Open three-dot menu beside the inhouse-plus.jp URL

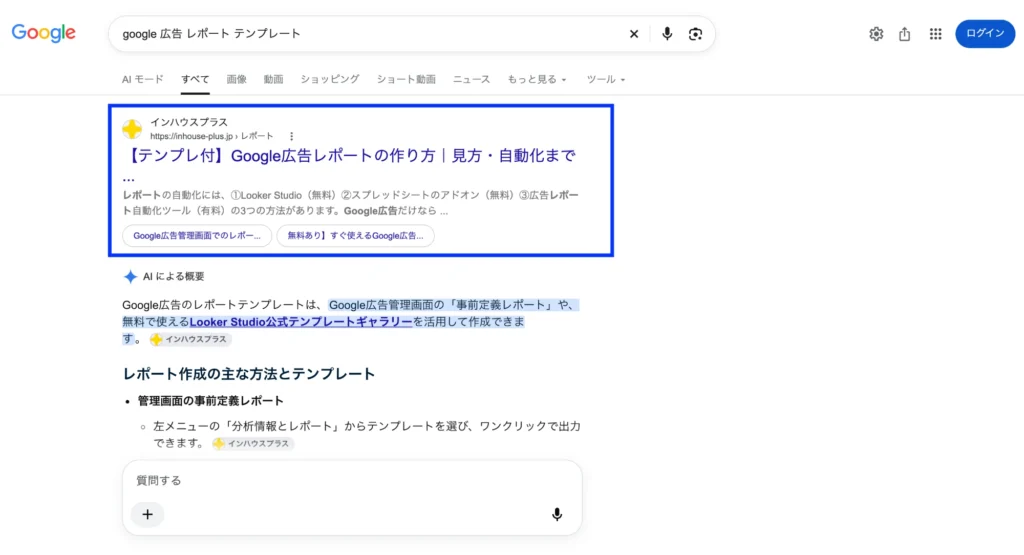291,136
